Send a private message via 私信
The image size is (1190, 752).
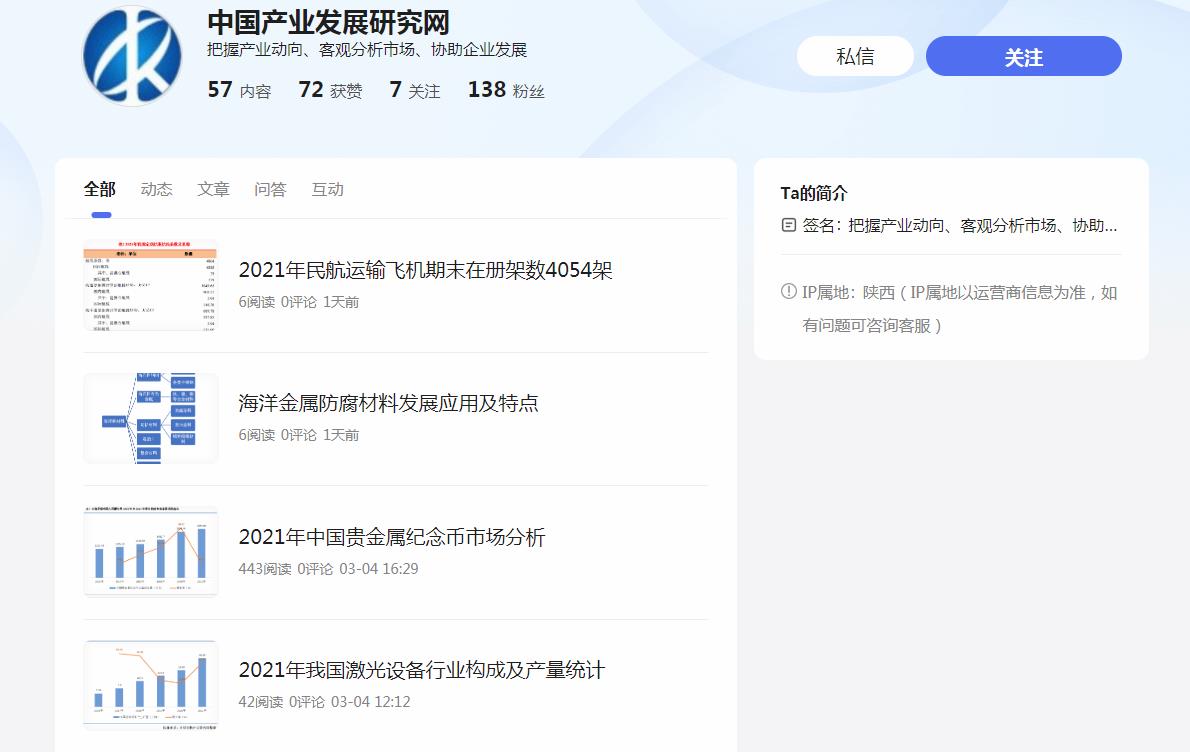(x=855, y=56)
